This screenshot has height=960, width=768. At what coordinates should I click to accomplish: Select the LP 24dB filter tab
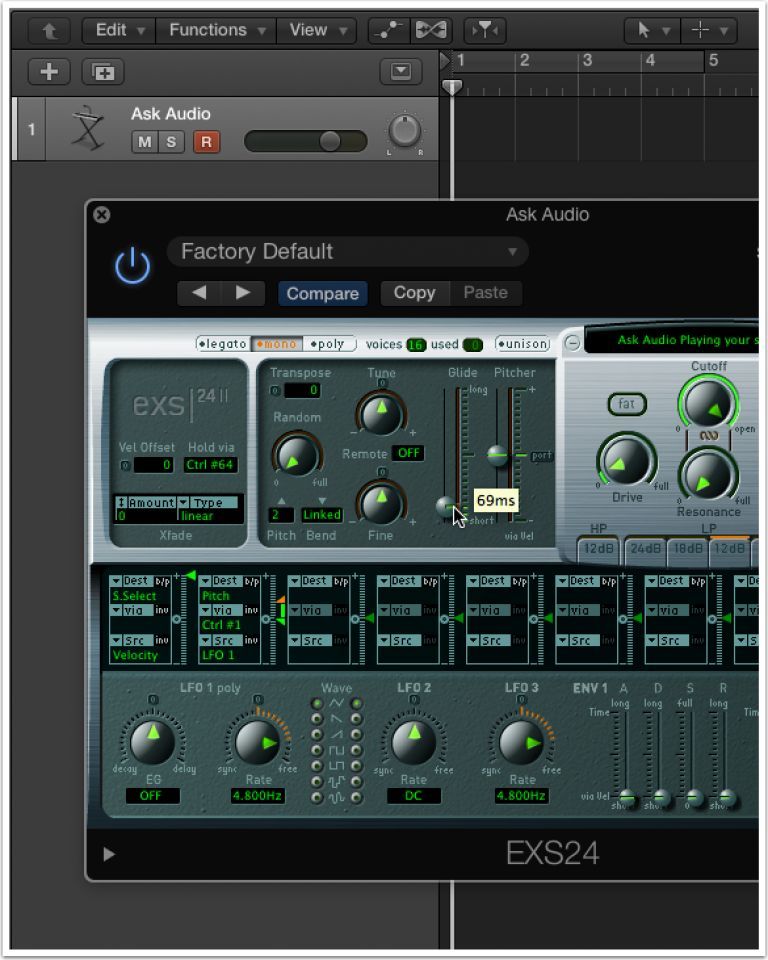646,549
